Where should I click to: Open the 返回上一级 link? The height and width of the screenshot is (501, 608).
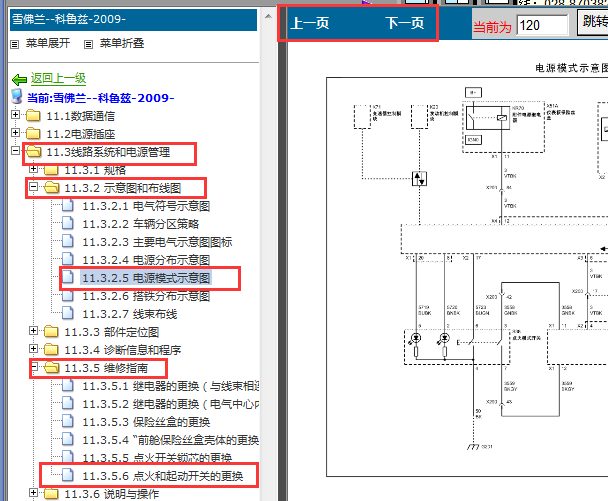point(59,78)
